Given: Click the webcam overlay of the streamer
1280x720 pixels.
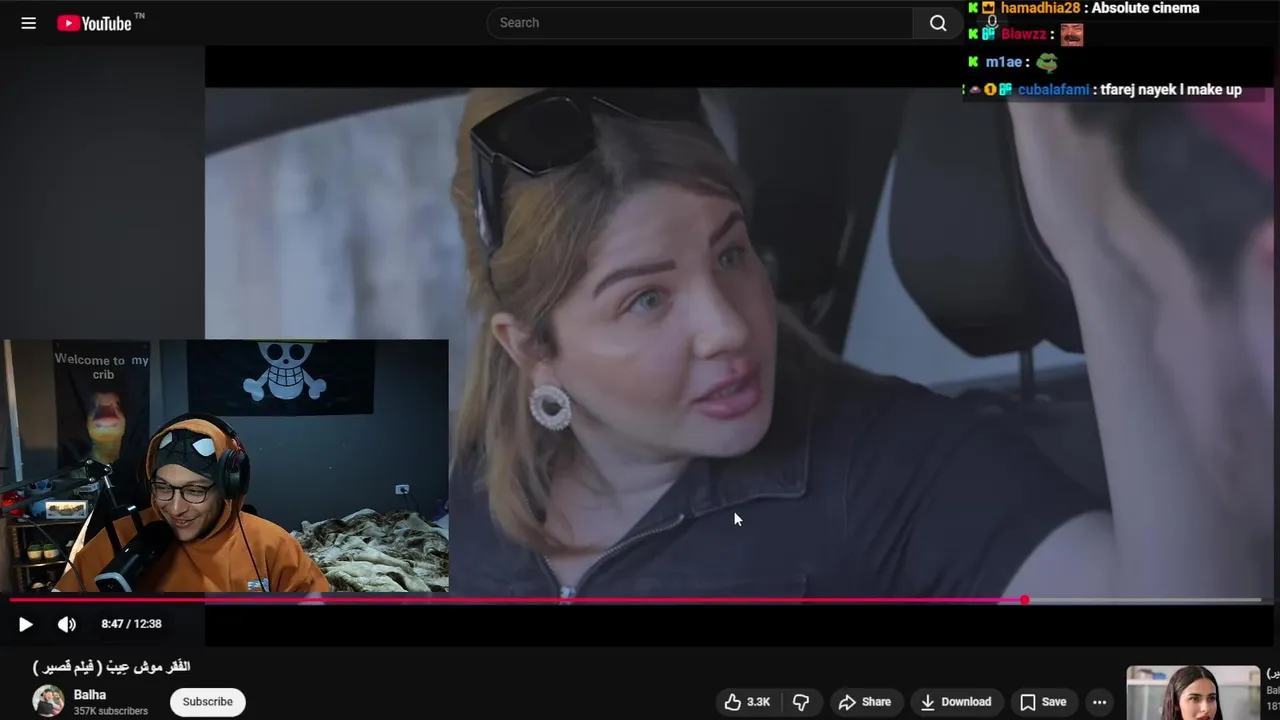Looking at the screenshot, I should click(x=225, y=466).
